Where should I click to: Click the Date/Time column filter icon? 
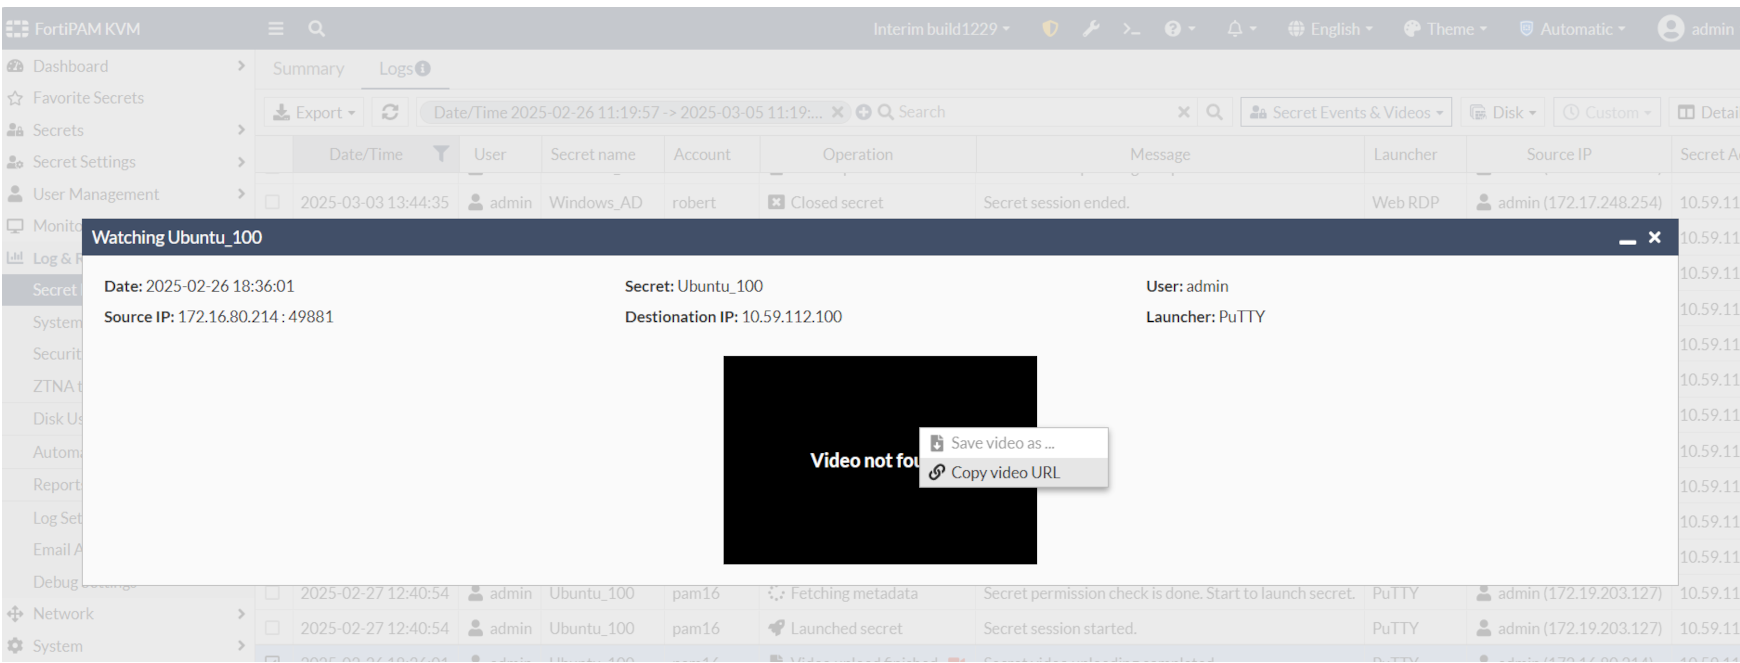pyautogui.click(x=440, y=154)
